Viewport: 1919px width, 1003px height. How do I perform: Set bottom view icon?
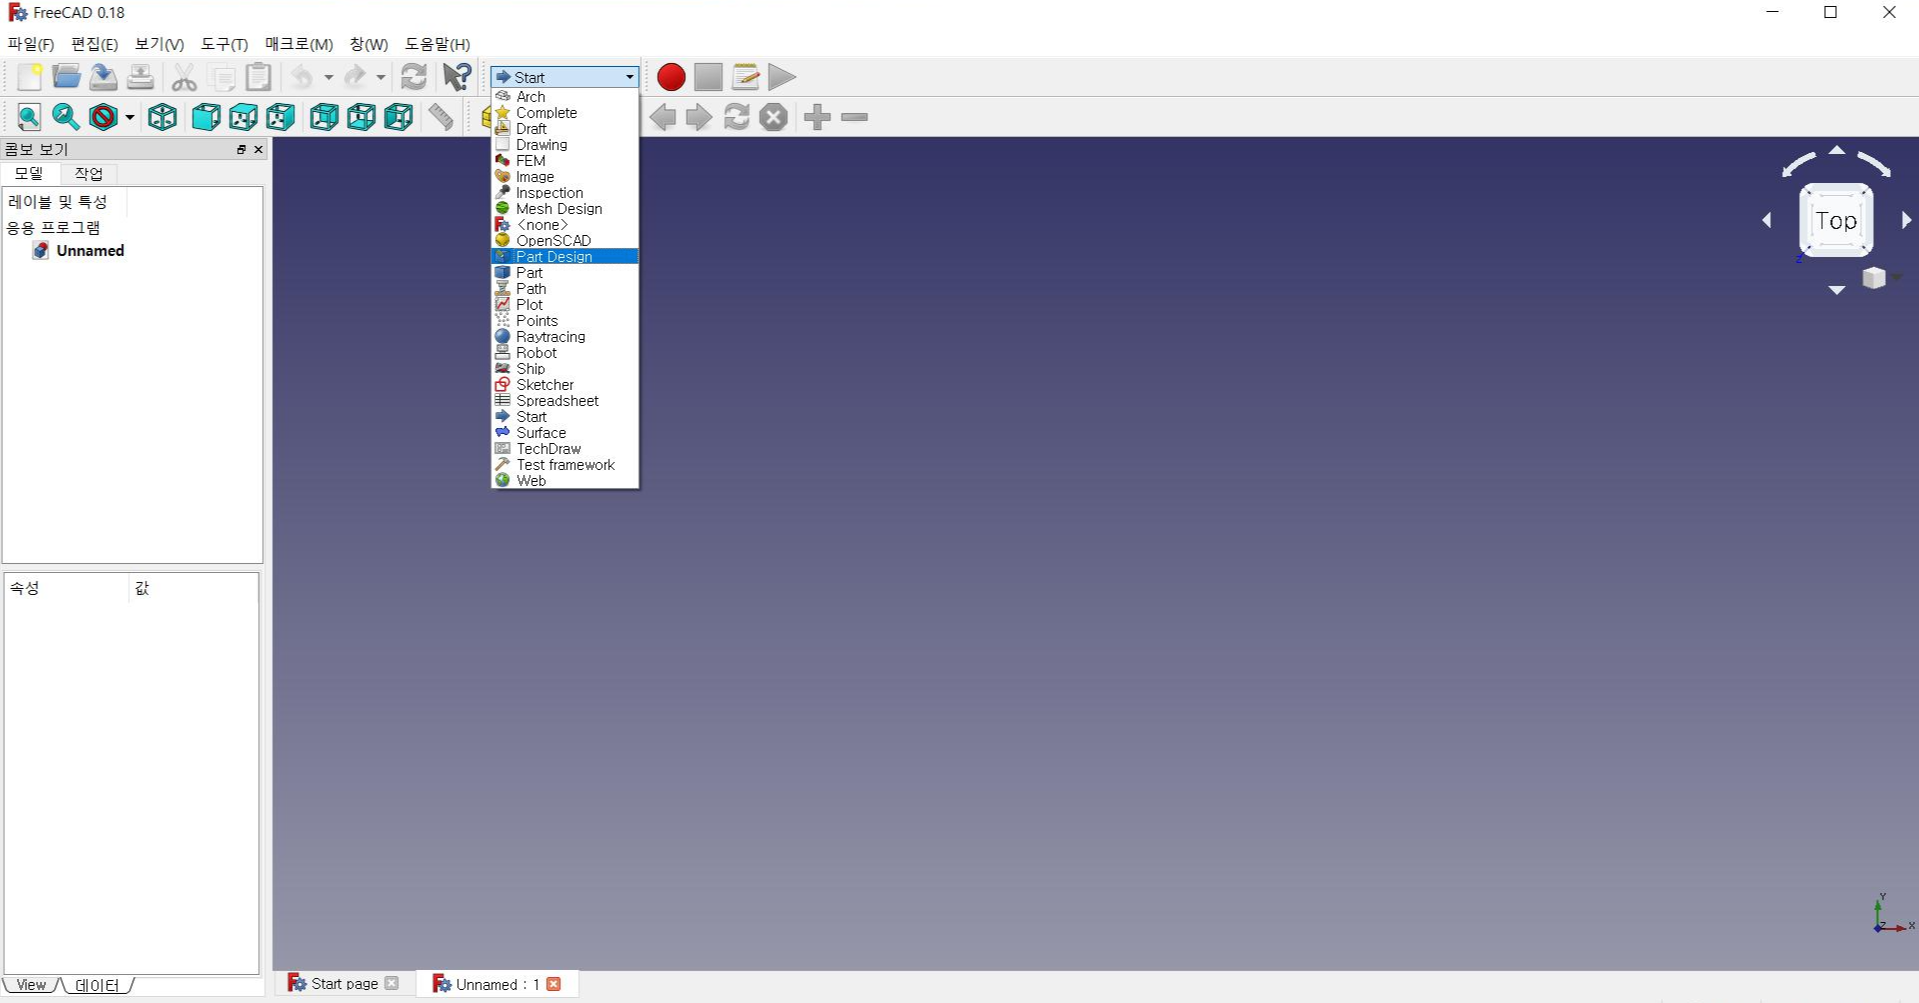point(361,117)
